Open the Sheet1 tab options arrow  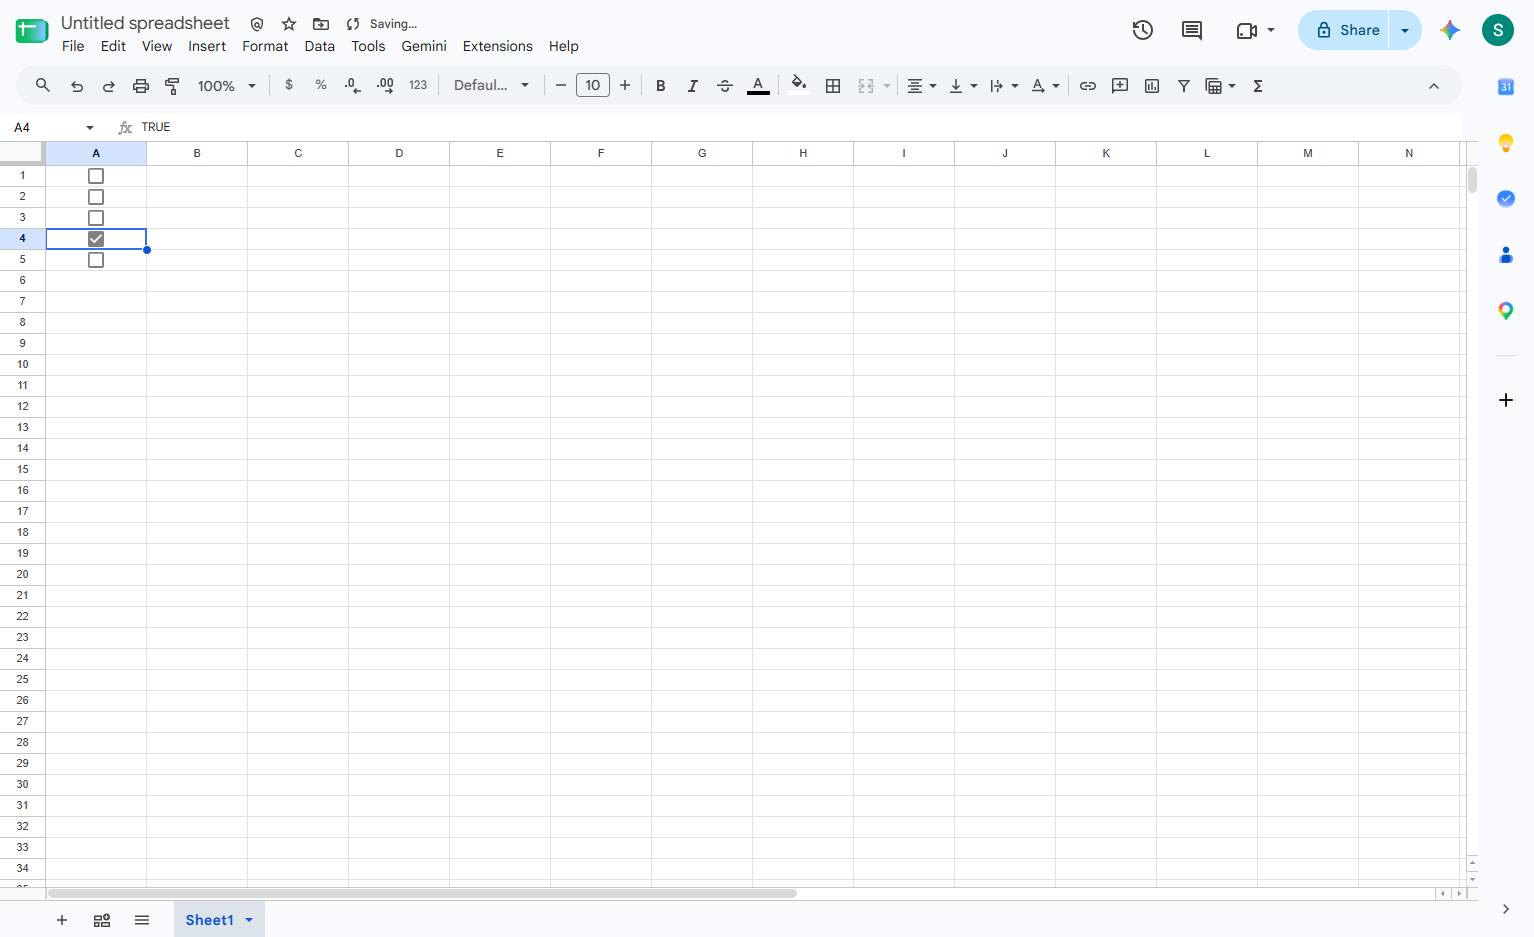[249, 920]
